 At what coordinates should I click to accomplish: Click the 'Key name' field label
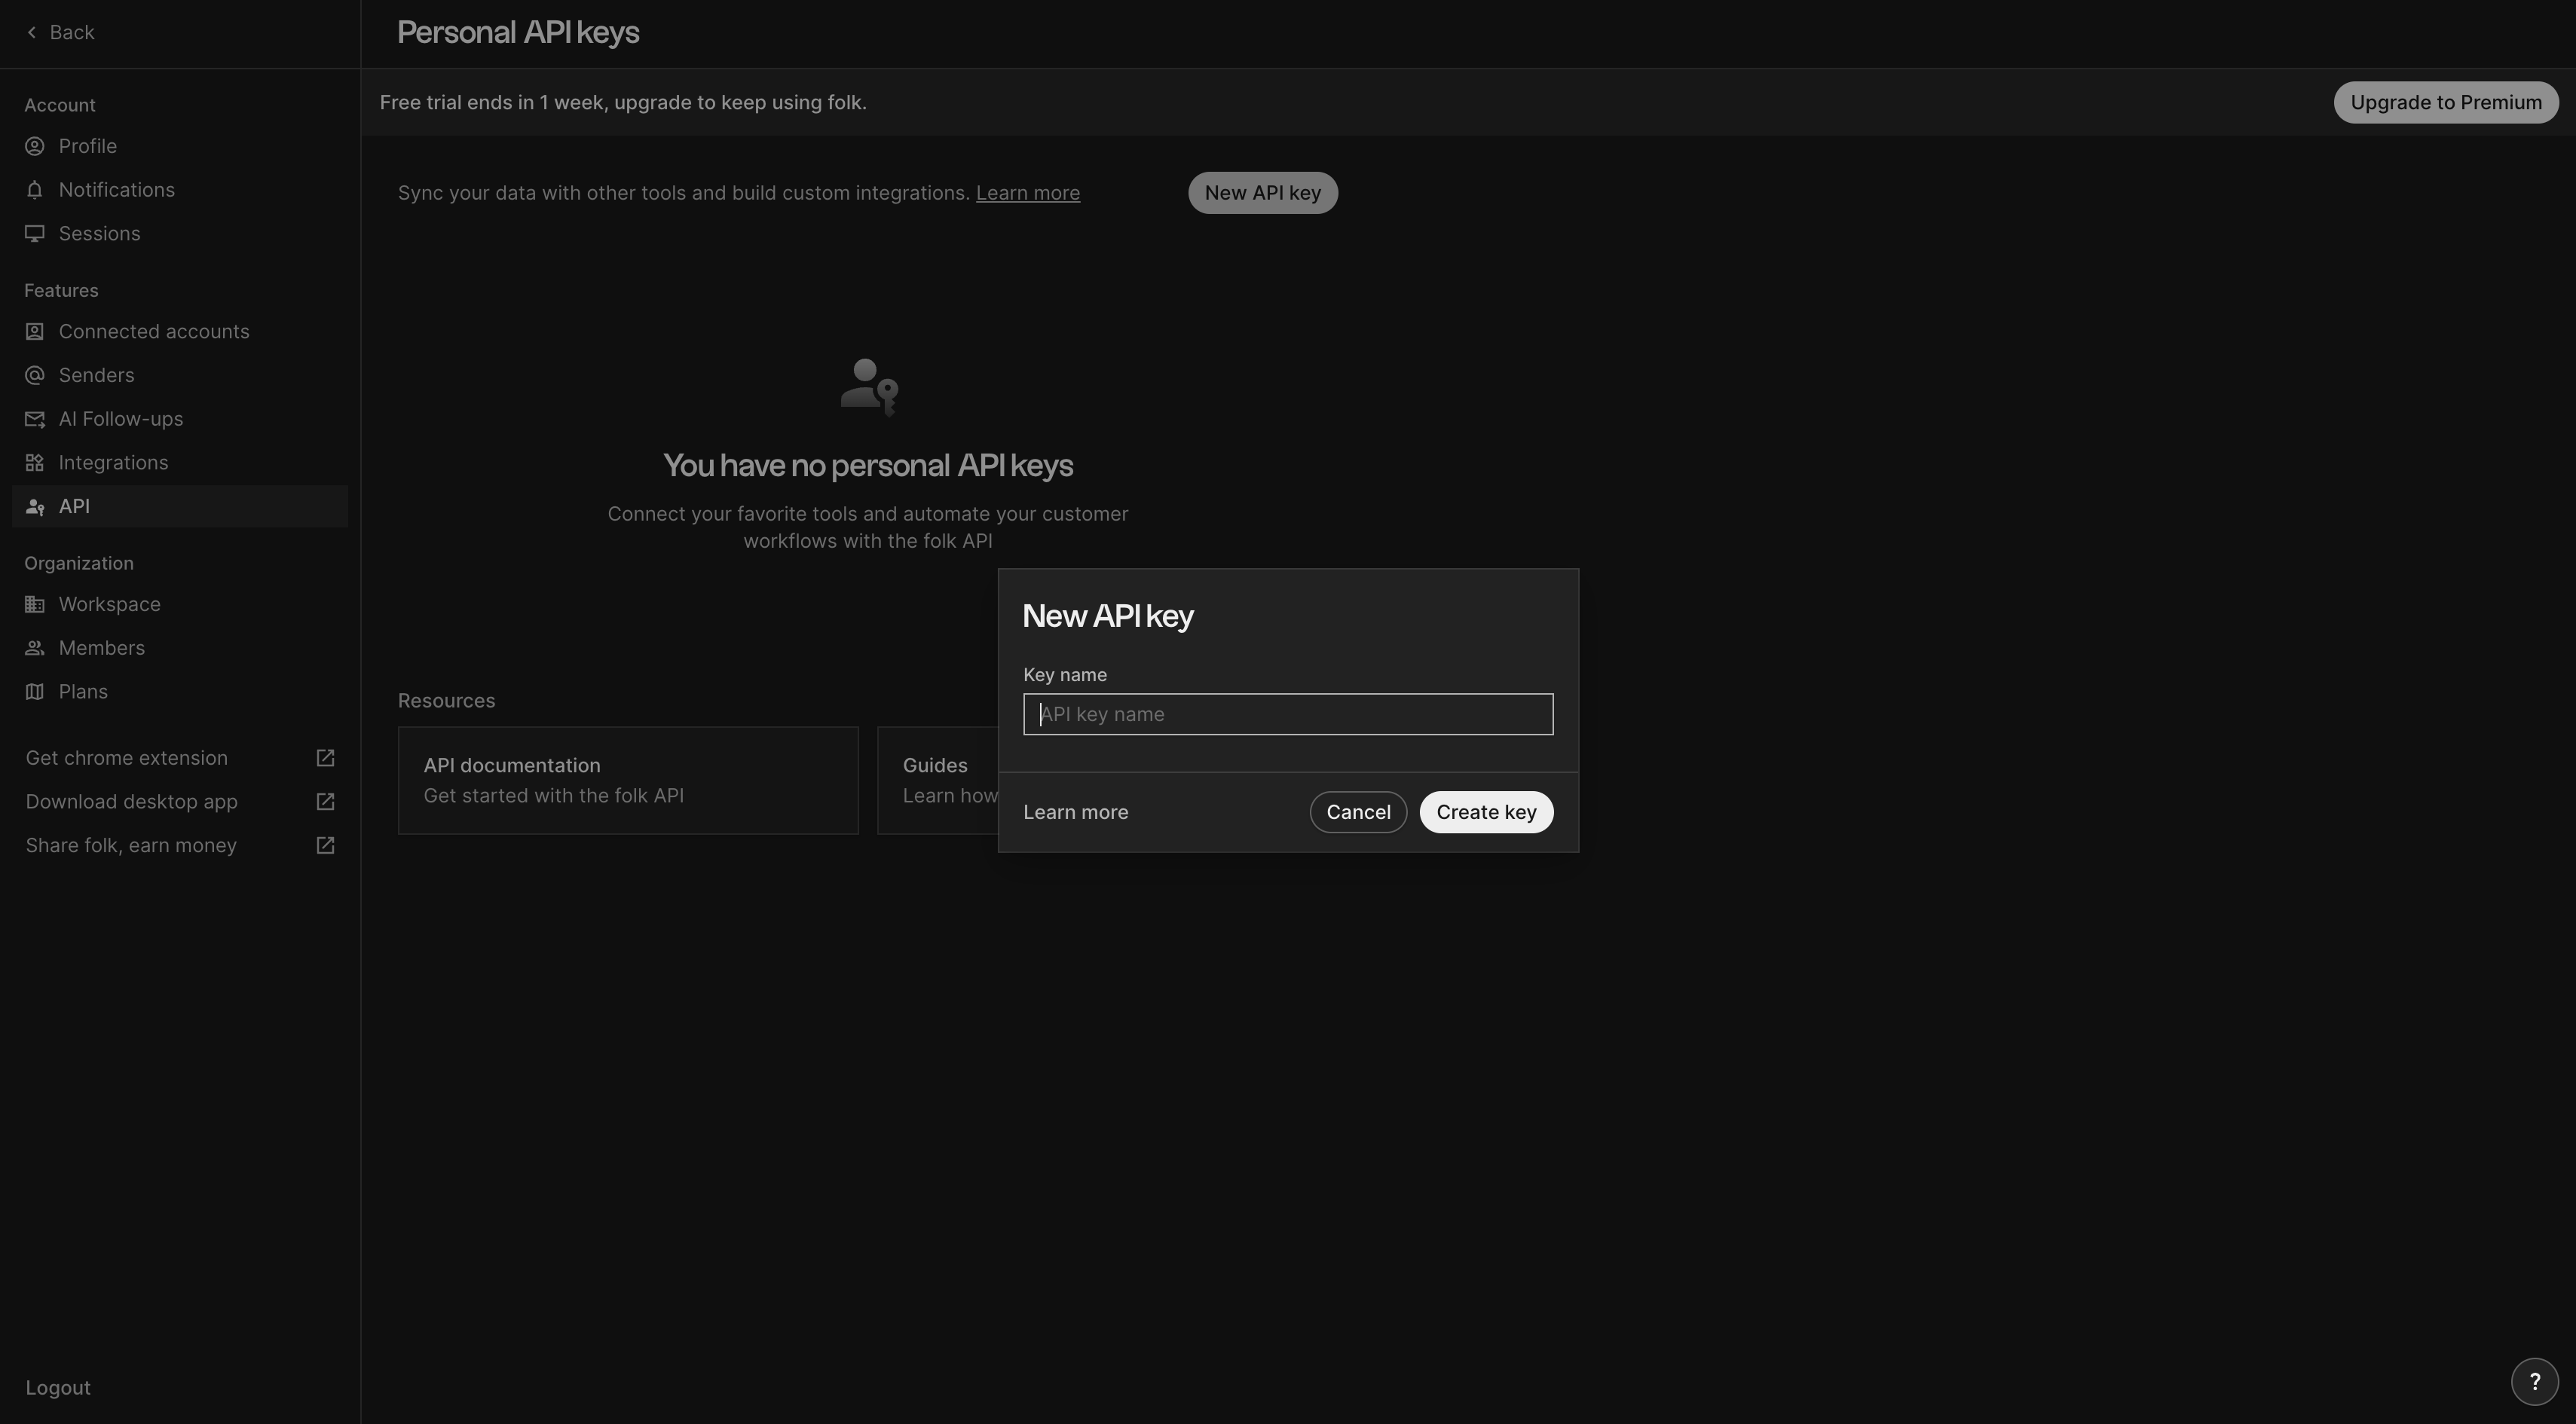tap(1065, 675)
